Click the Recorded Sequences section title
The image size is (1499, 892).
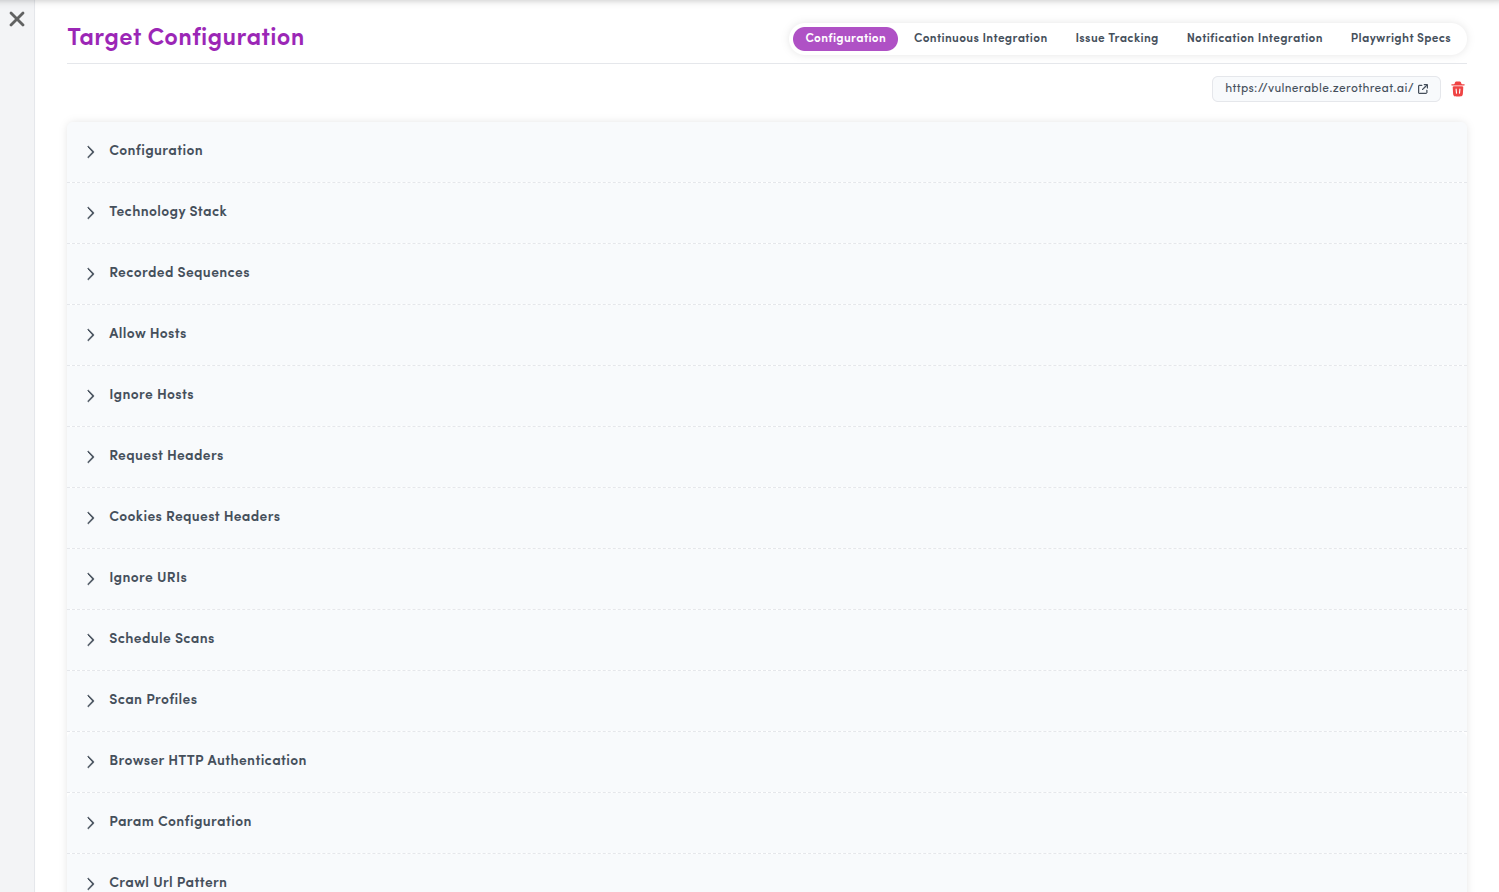tap(179, 272)
